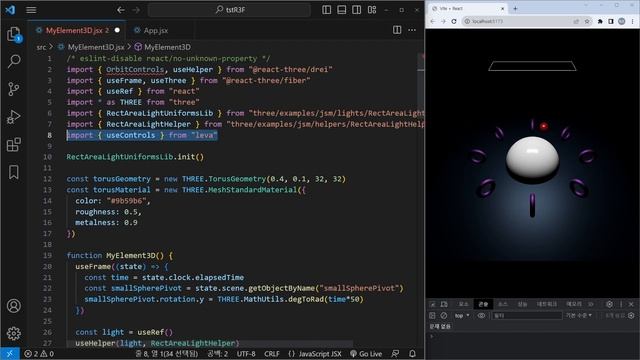The width and height of the screenshot is (640, 360).
Task: Open Problems via errors and warnings counter
Action: (39, 353)
